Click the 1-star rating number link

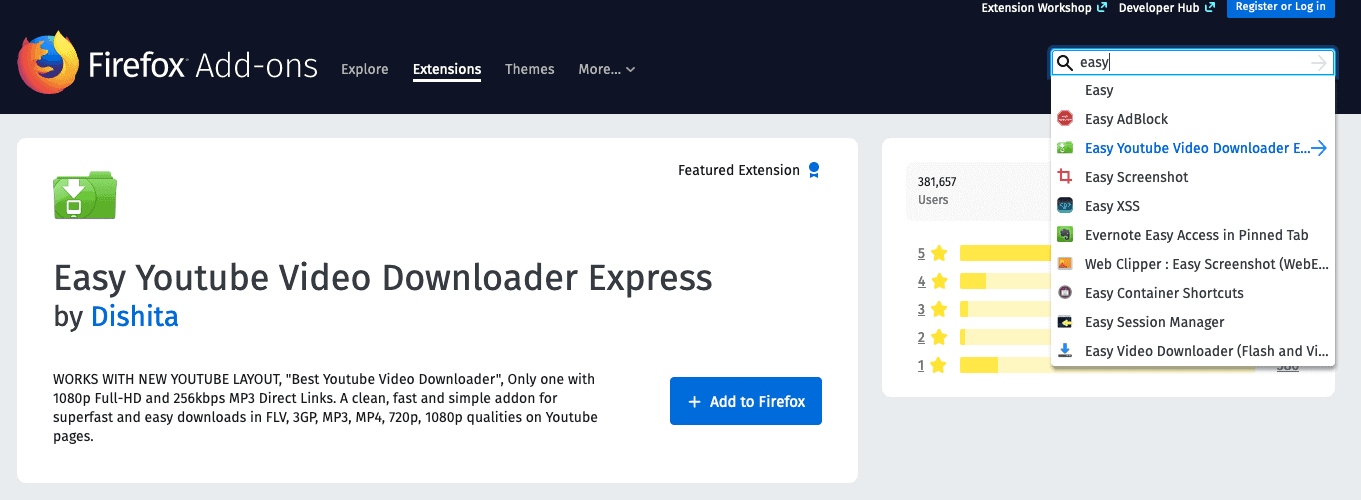point(921,365)
